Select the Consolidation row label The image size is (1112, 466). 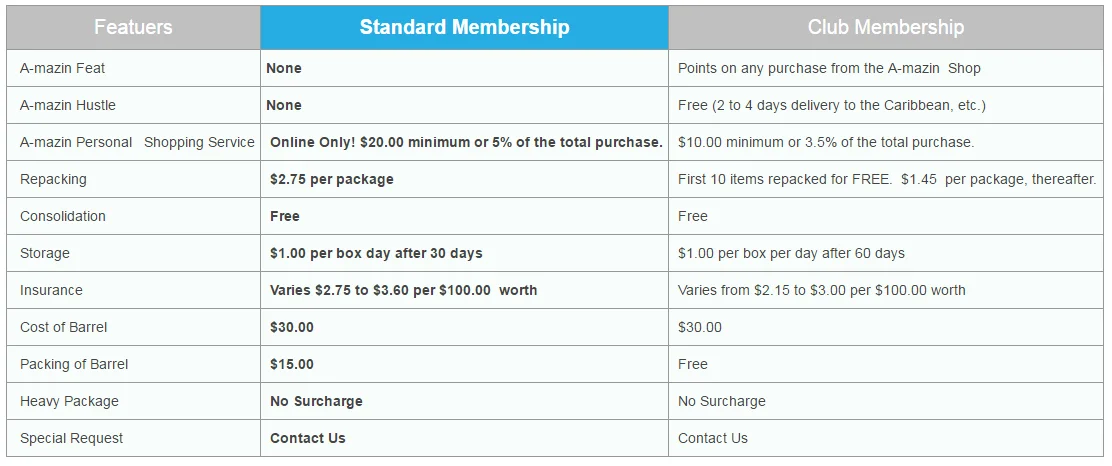(x=62, y=216)
